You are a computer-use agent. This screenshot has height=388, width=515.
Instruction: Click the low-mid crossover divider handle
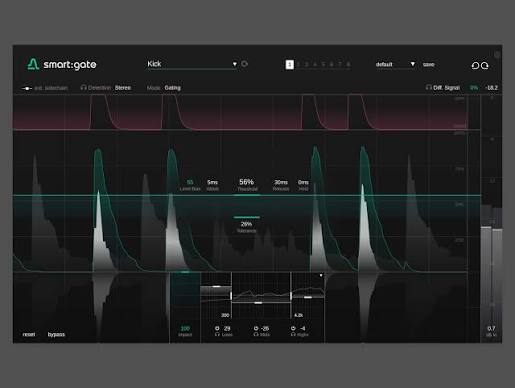coord(231,296)
